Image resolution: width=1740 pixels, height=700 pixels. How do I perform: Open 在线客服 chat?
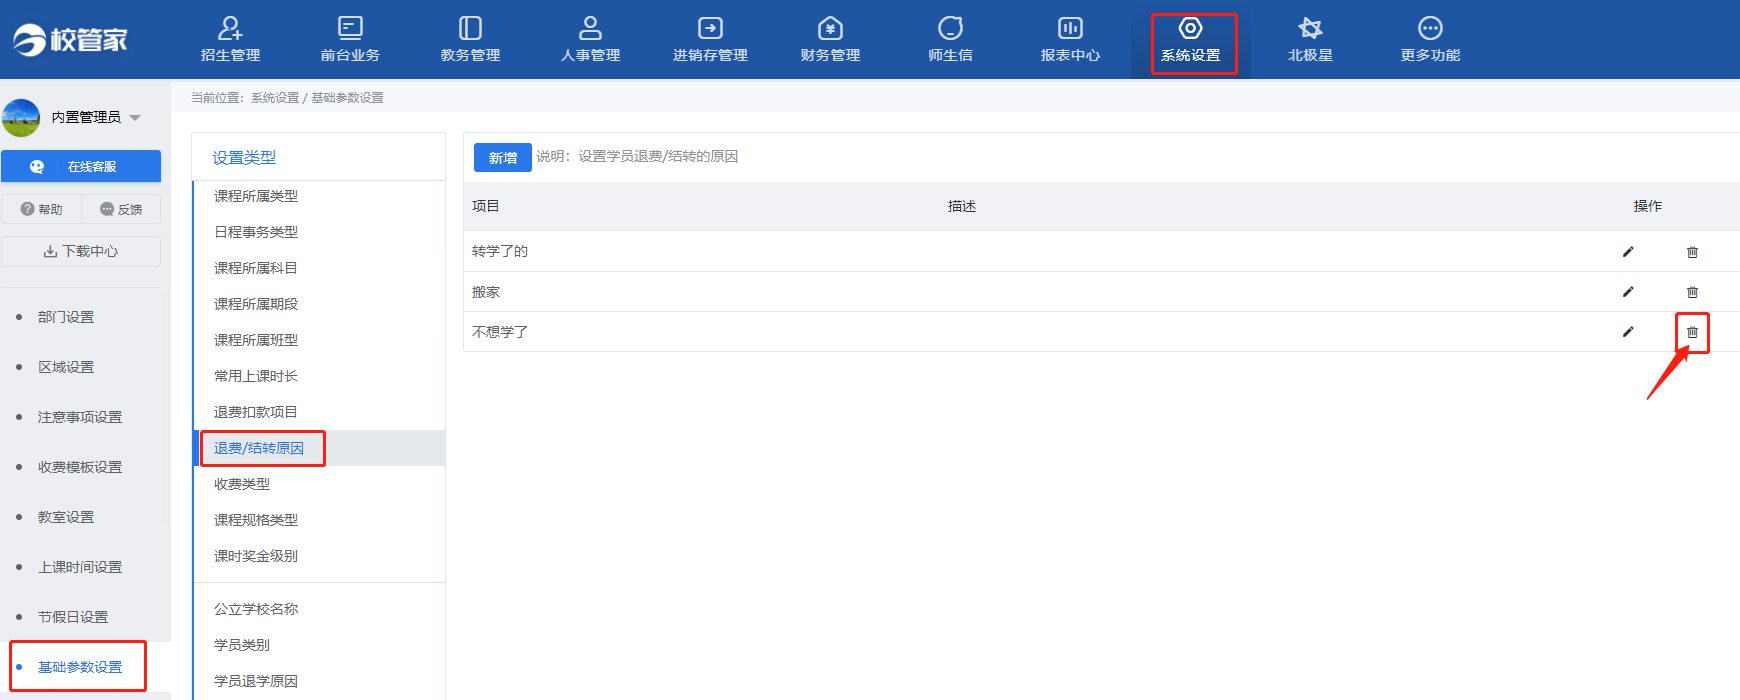coord(81,166)
